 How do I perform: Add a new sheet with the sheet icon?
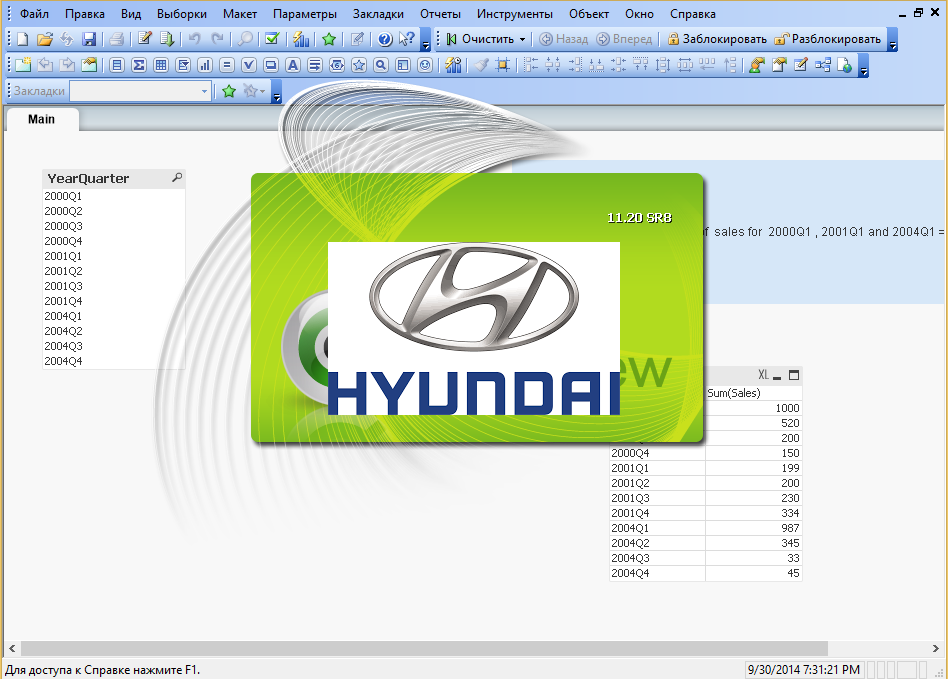pyautogui.click(x=23, y=65)
